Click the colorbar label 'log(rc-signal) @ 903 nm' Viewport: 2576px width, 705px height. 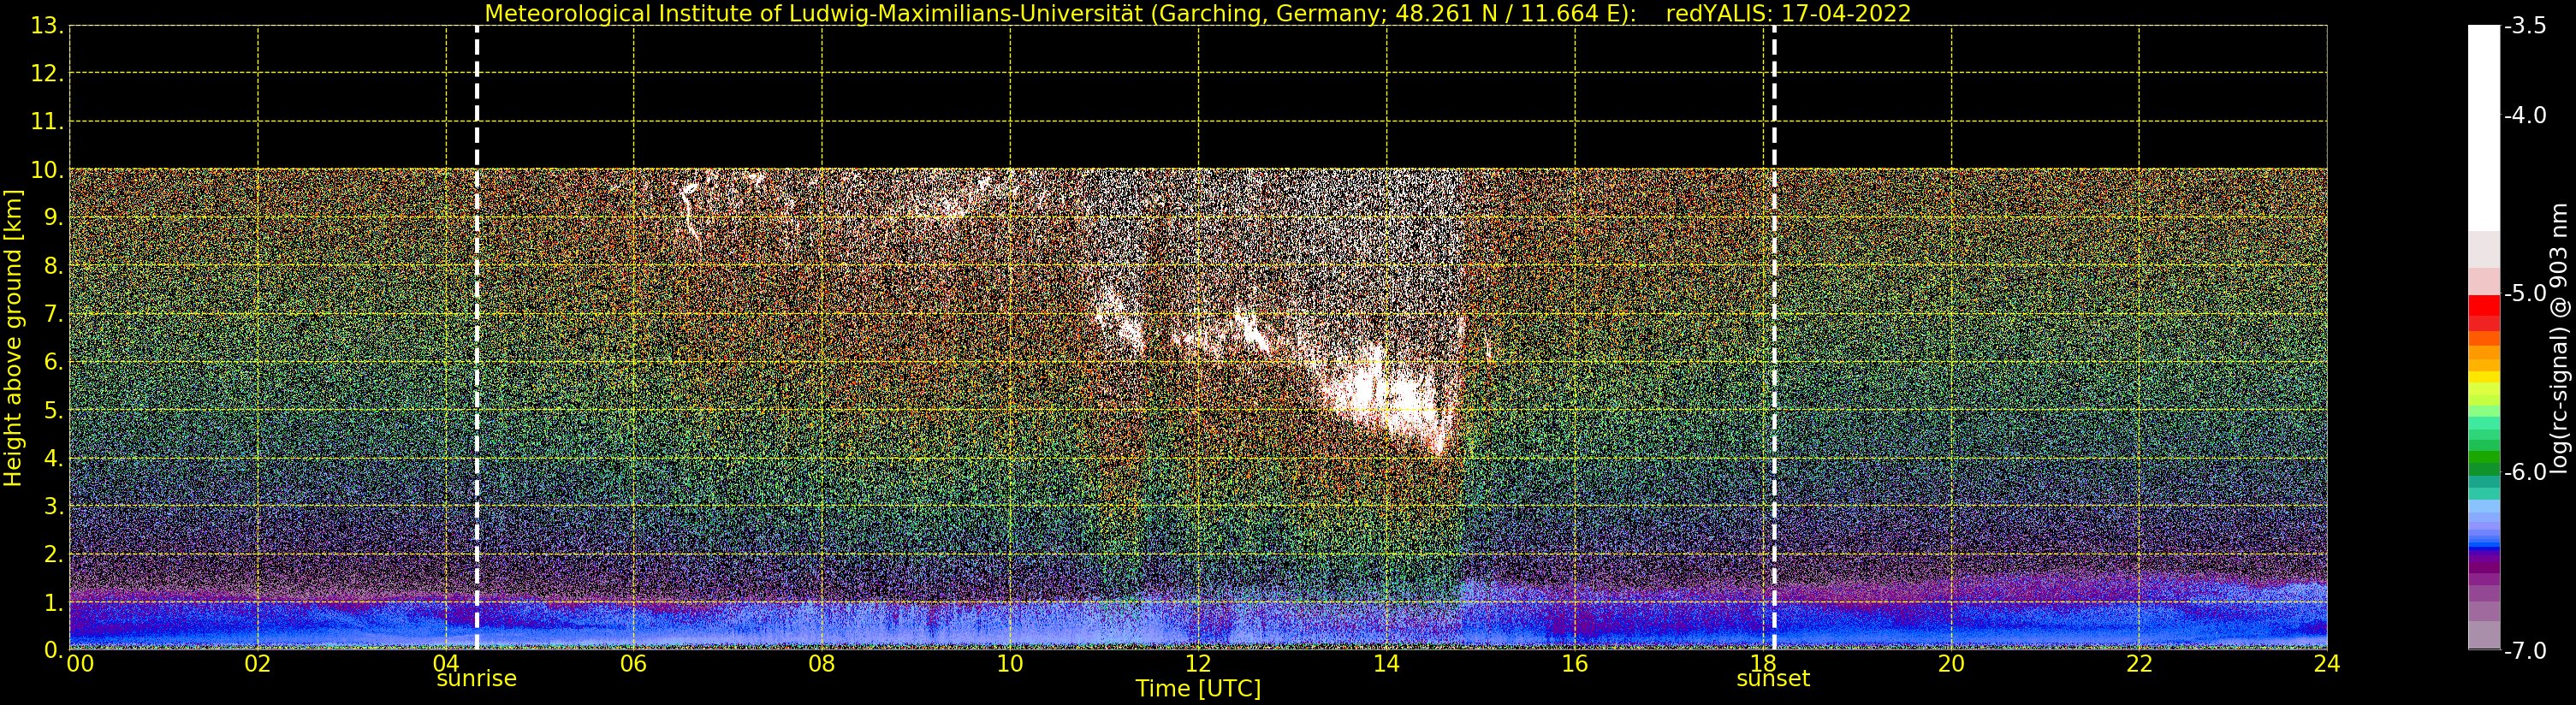[x=2560, y=338]
